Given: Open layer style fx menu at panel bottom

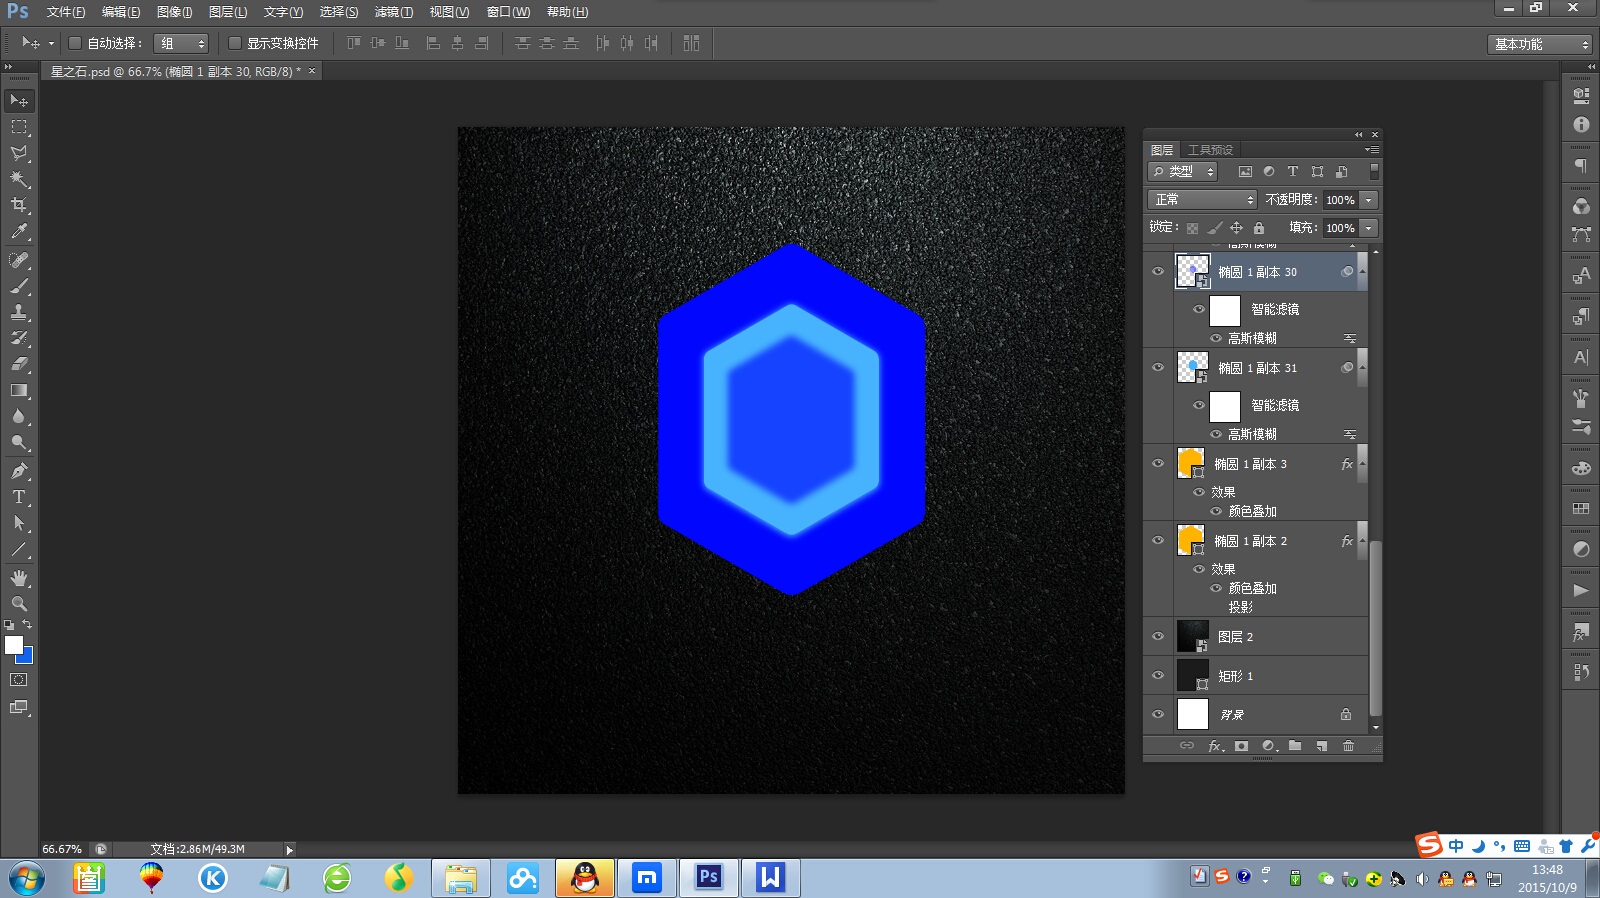Looking at the screenshot, I should pyautogui.click(x=1215, y=746).
